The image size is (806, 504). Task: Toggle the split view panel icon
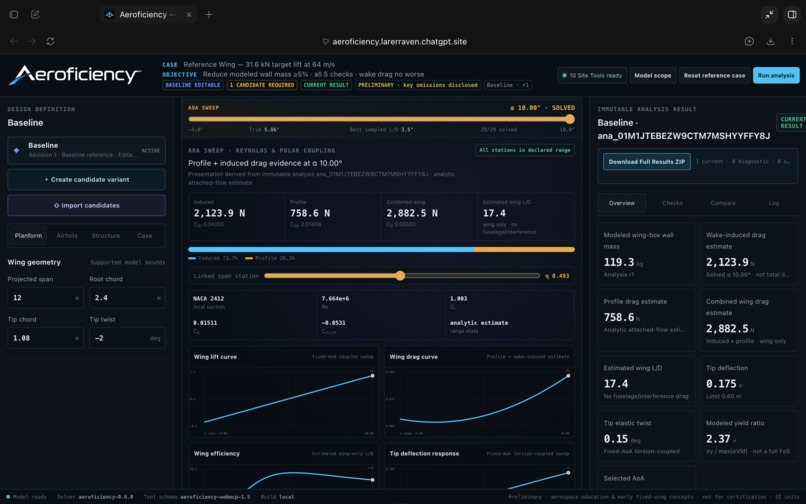coord(792,14)
